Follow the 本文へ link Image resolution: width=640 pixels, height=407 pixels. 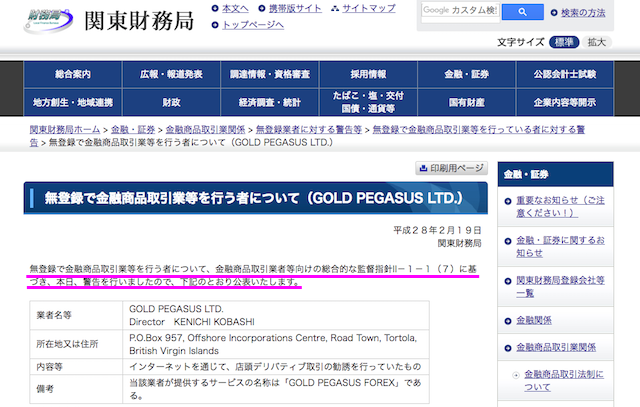coord(236,9)
